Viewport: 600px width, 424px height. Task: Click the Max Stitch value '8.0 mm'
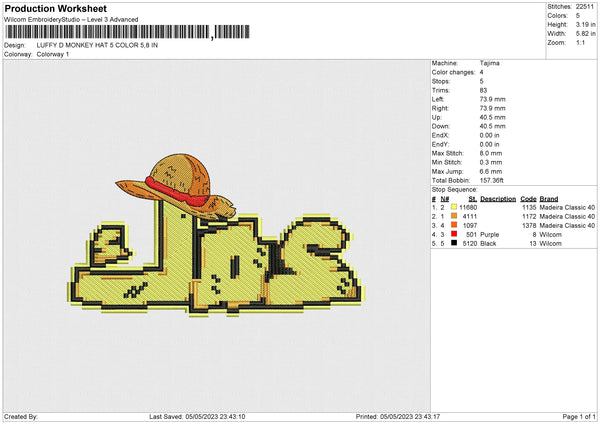(491, 153)
